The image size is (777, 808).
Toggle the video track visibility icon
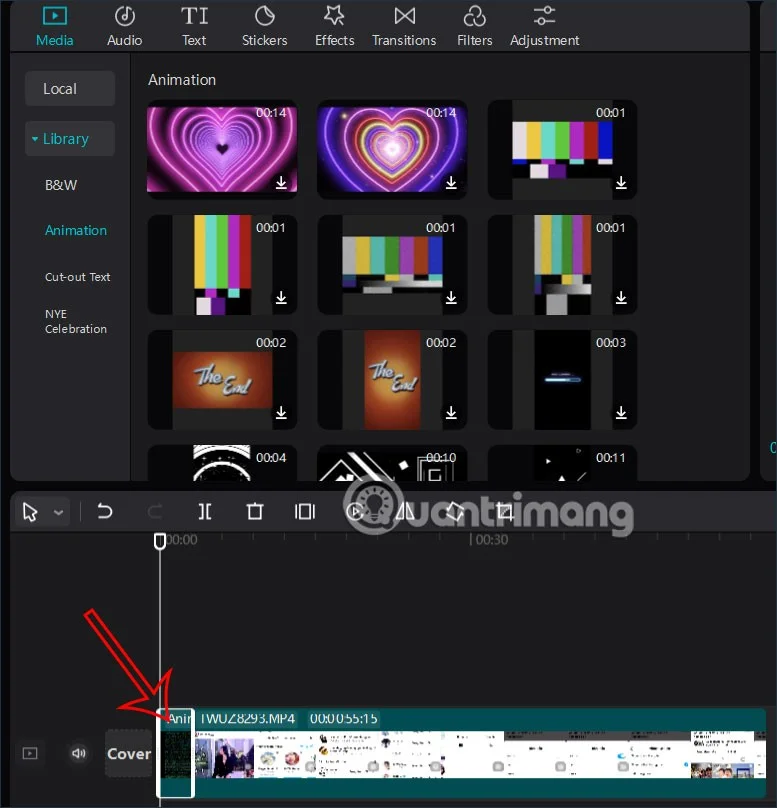click(30, 753)
